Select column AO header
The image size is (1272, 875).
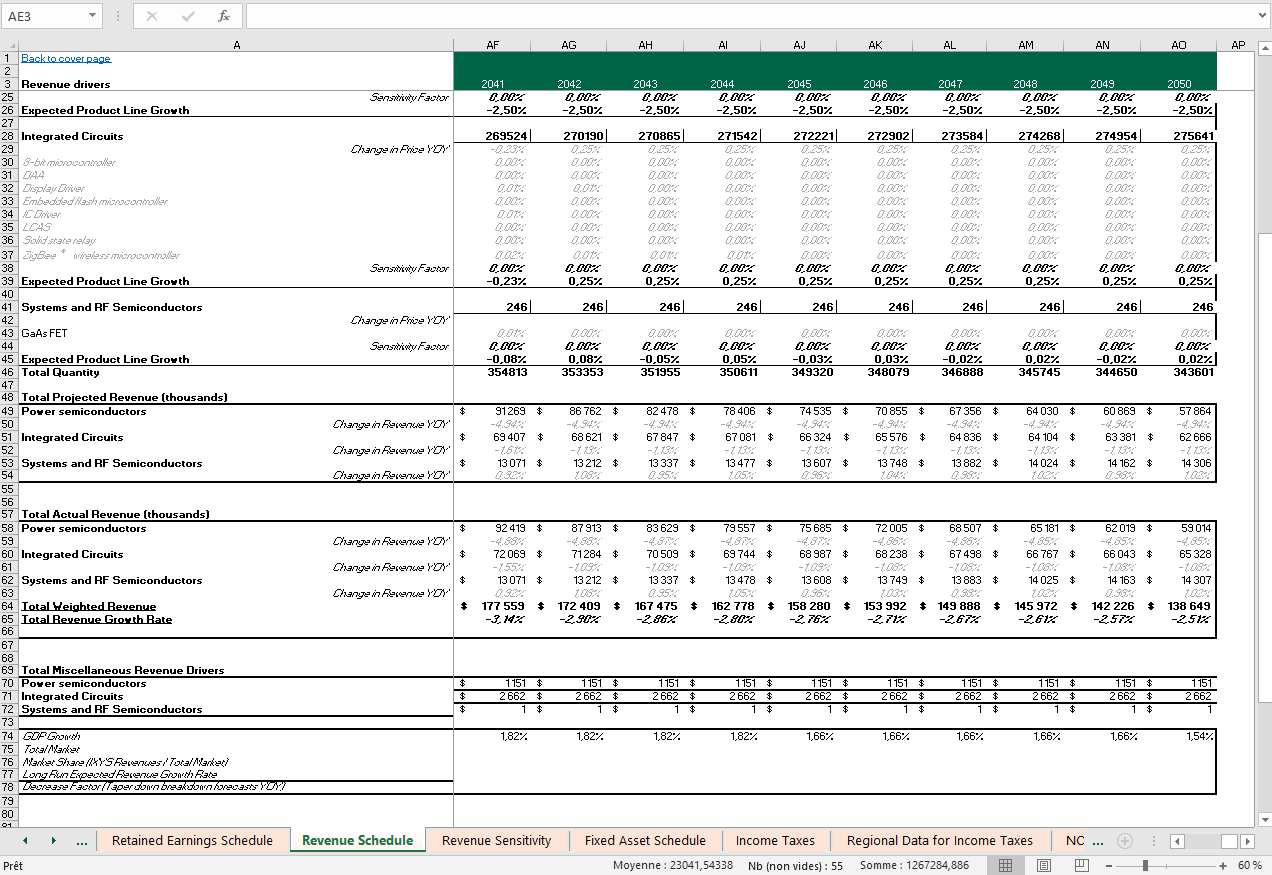(1178, 45)
